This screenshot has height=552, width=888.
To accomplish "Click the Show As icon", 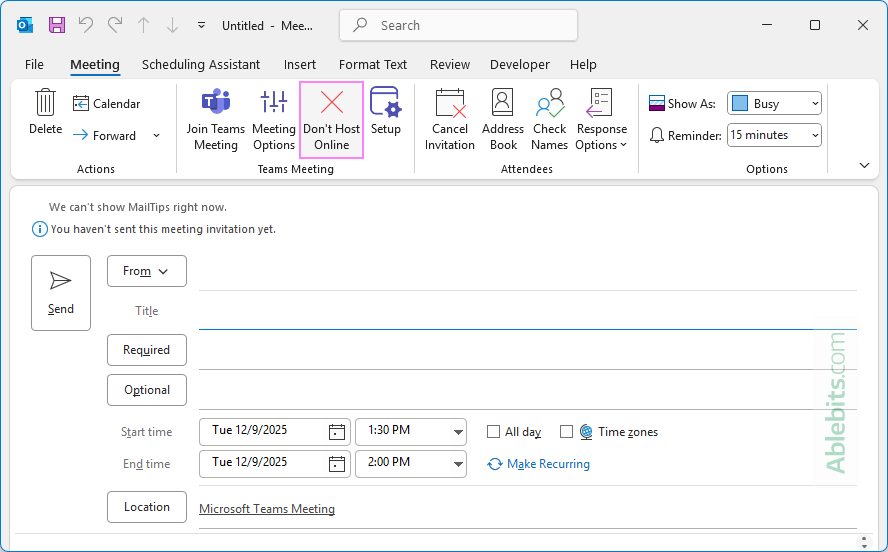I will click(656, 103).
